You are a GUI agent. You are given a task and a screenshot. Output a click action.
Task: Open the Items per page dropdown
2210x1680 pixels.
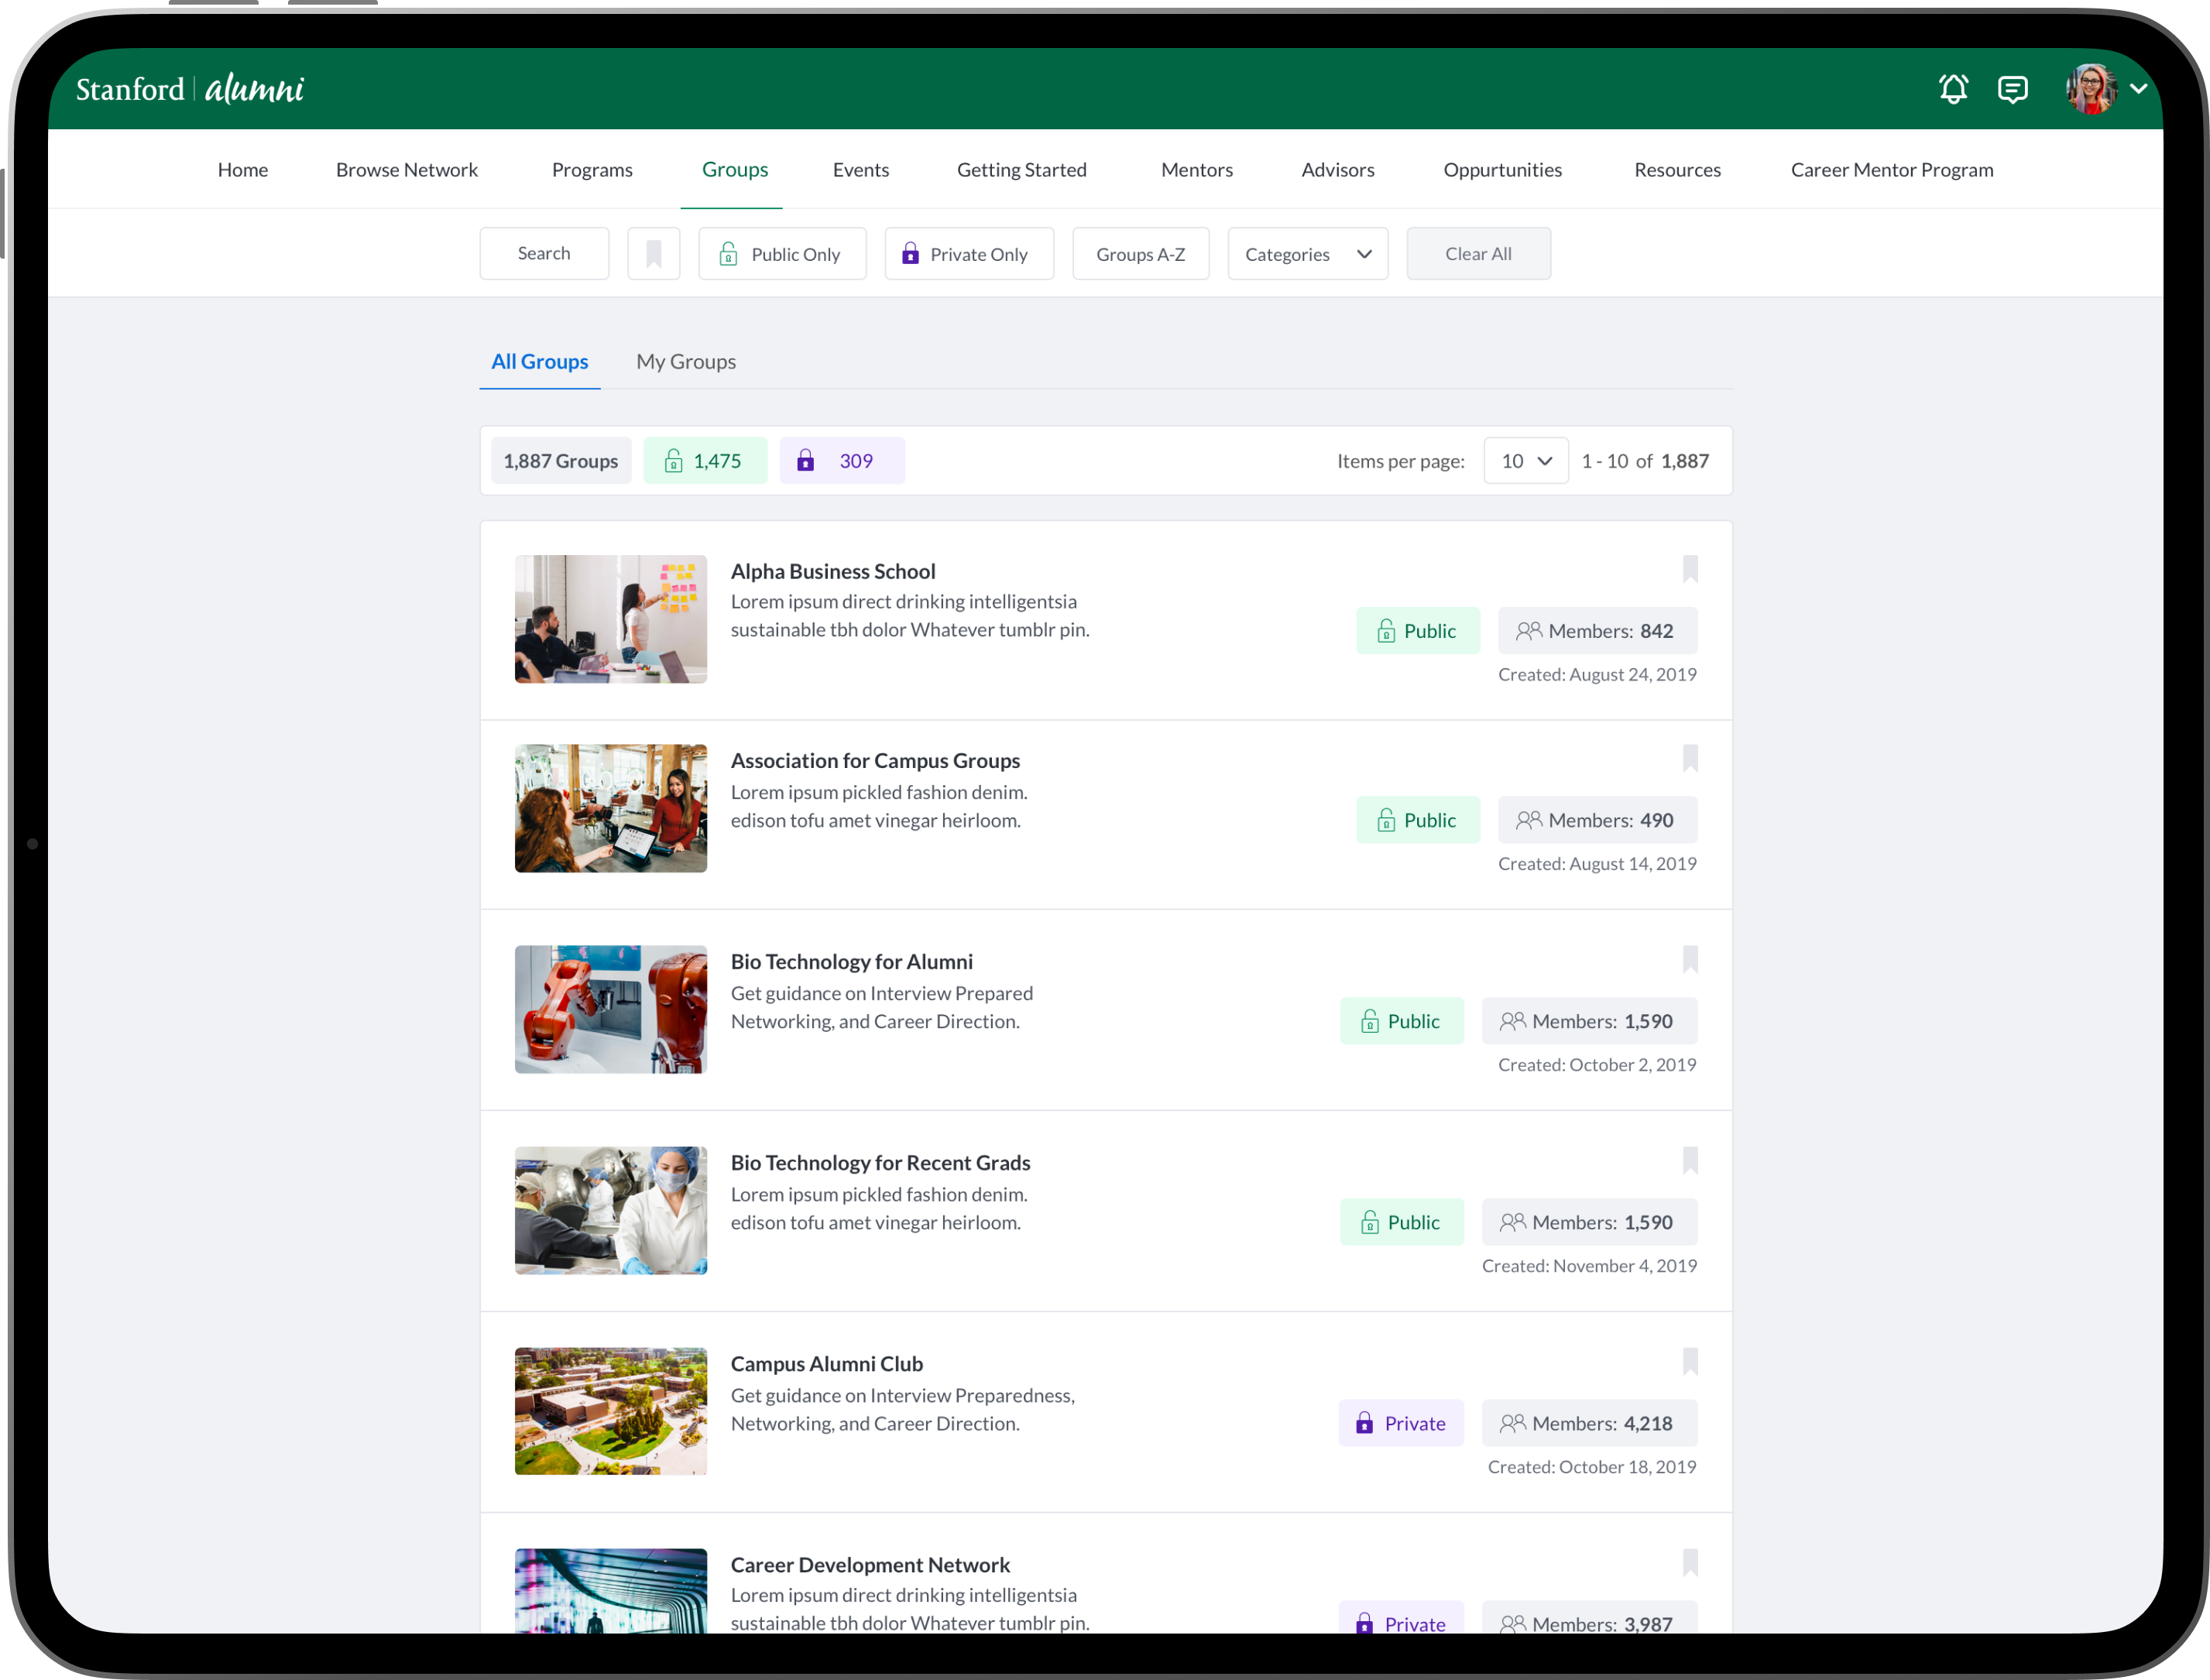point(1525,461)
